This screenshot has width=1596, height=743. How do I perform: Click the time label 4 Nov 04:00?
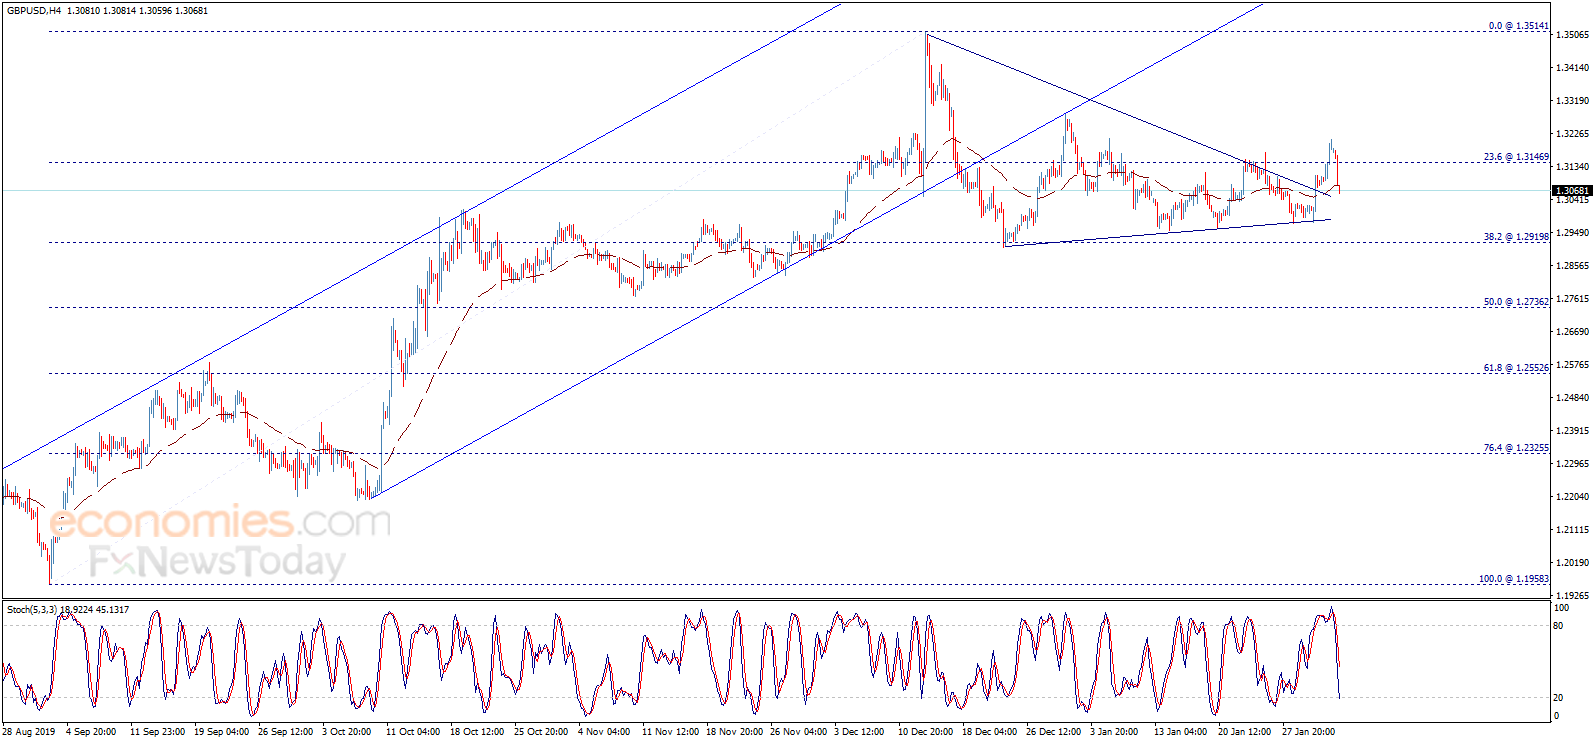[x=604, y=732]
